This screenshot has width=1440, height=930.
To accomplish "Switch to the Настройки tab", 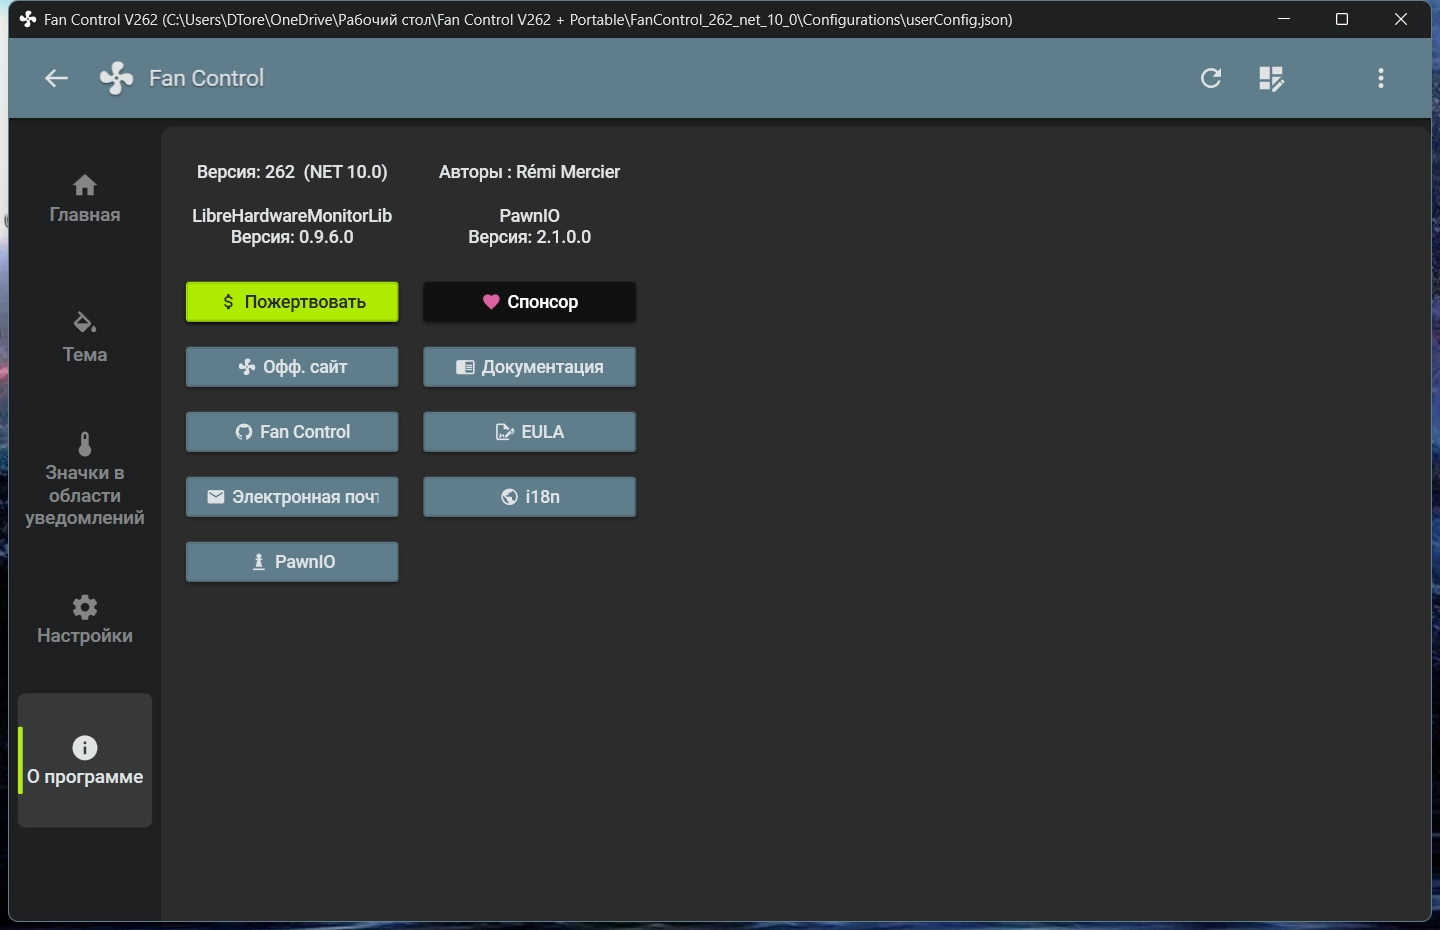I will point(85,620).
